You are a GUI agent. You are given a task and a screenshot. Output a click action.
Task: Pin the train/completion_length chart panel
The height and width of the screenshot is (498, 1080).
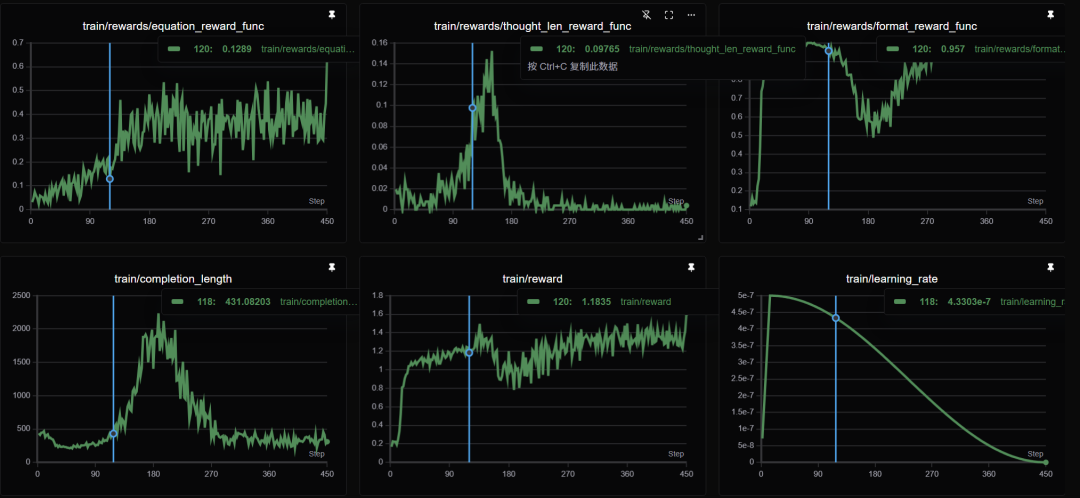[332, 268]
